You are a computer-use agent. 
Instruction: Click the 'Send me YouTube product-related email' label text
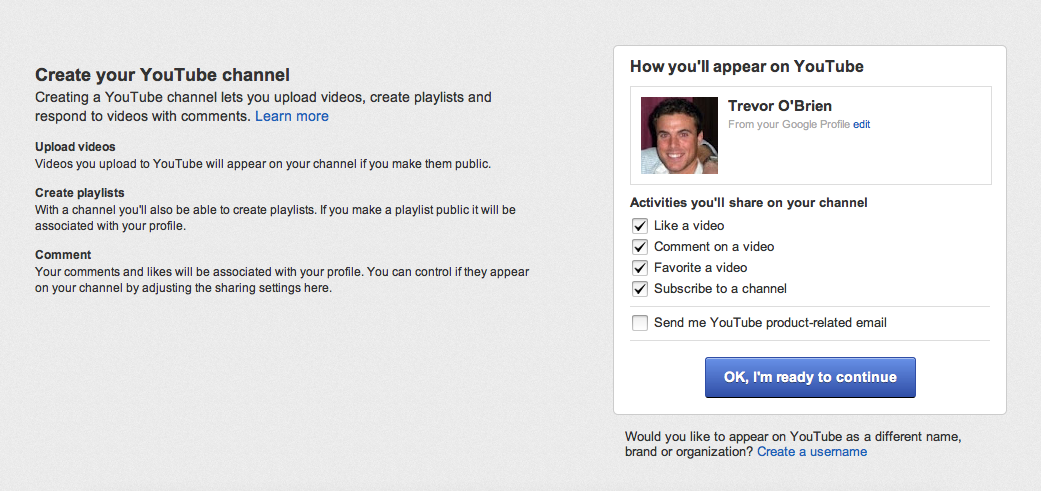point(770,323)
